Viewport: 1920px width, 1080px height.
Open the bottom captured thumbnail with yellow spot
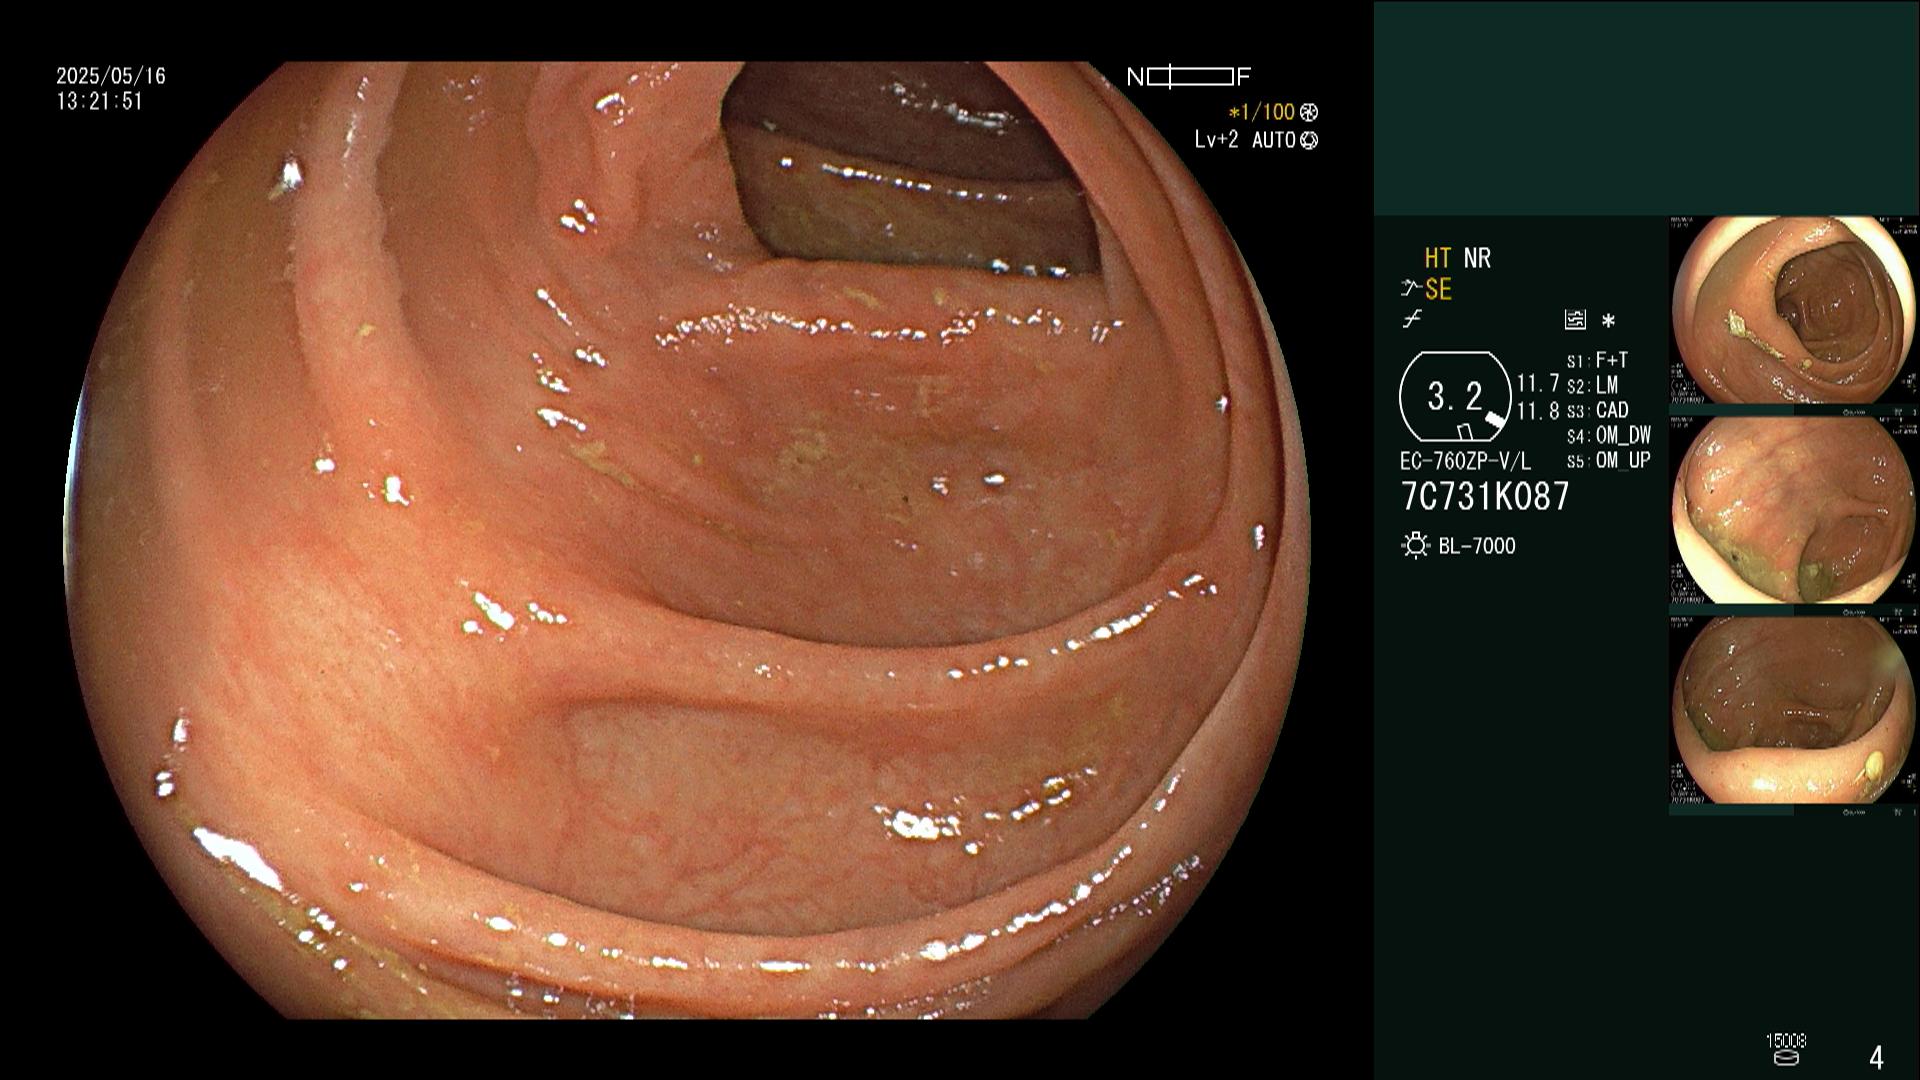[x=1794, y=710]
